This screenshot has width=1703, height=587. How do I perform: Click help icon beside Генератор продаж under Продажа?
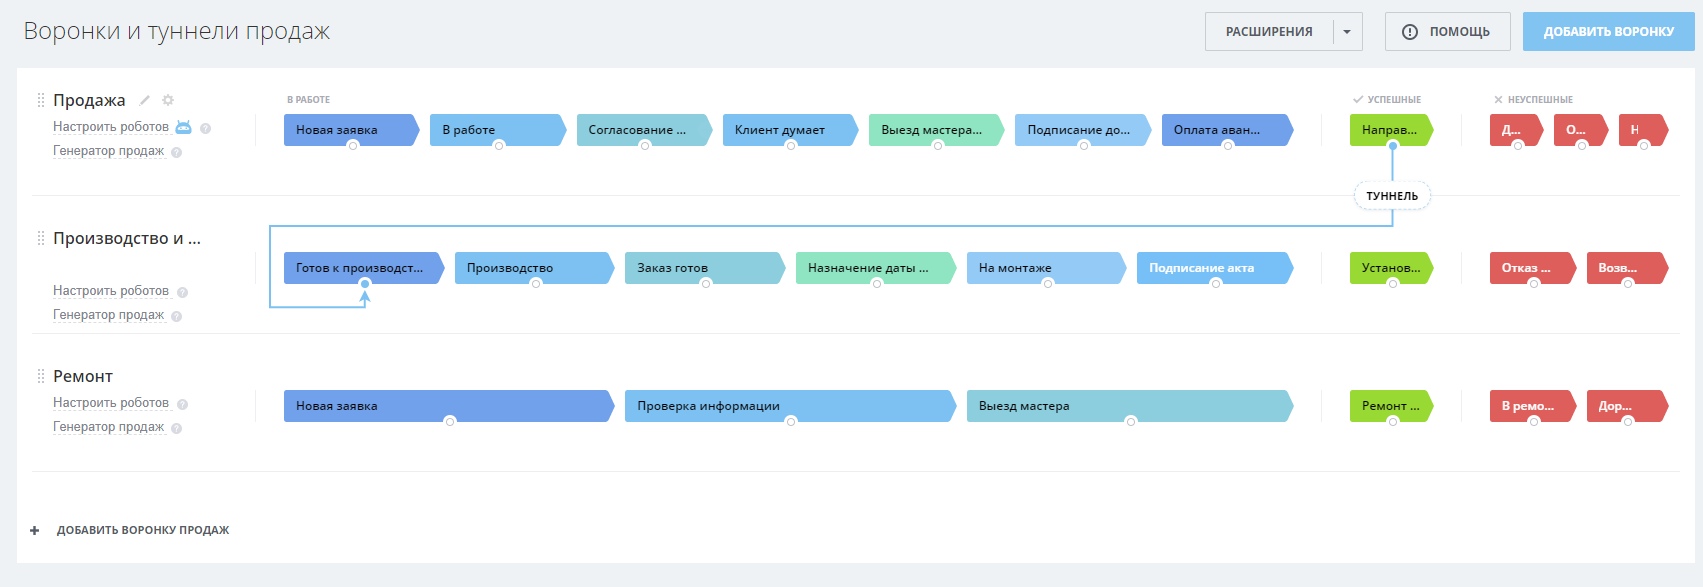[x=177, y=153]
